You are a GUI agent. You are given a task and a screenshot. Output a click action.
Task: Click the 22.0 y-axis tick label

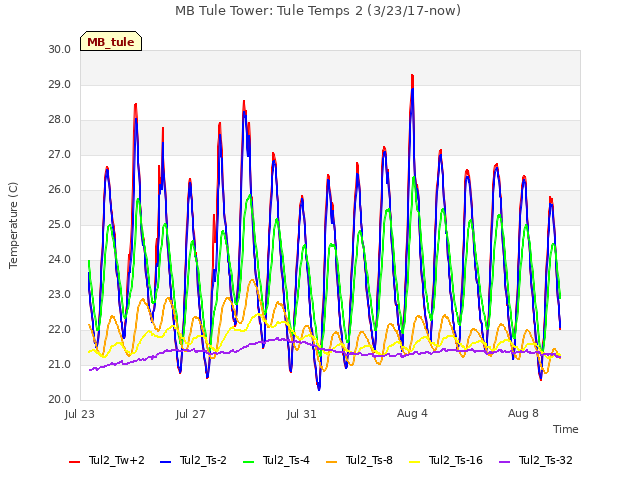[x=60, y=329]
